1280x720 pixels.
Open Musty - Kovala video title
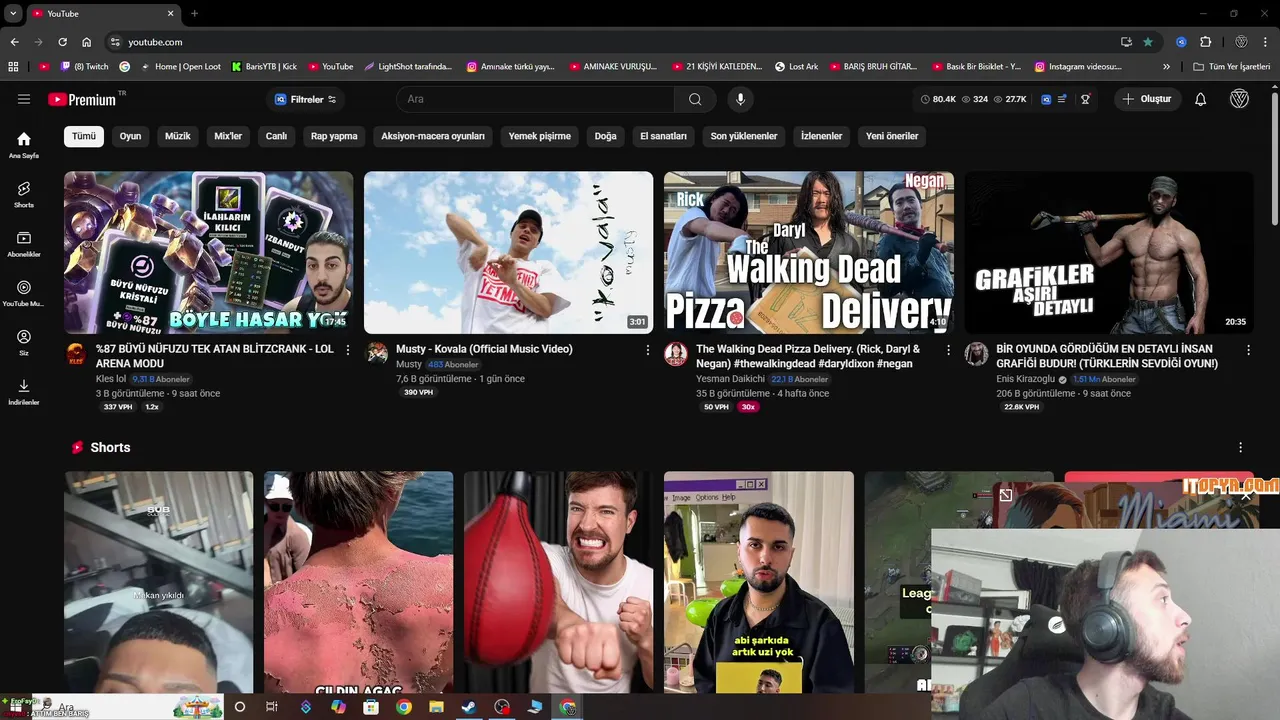pyautogui.click(x=484, y=349)
